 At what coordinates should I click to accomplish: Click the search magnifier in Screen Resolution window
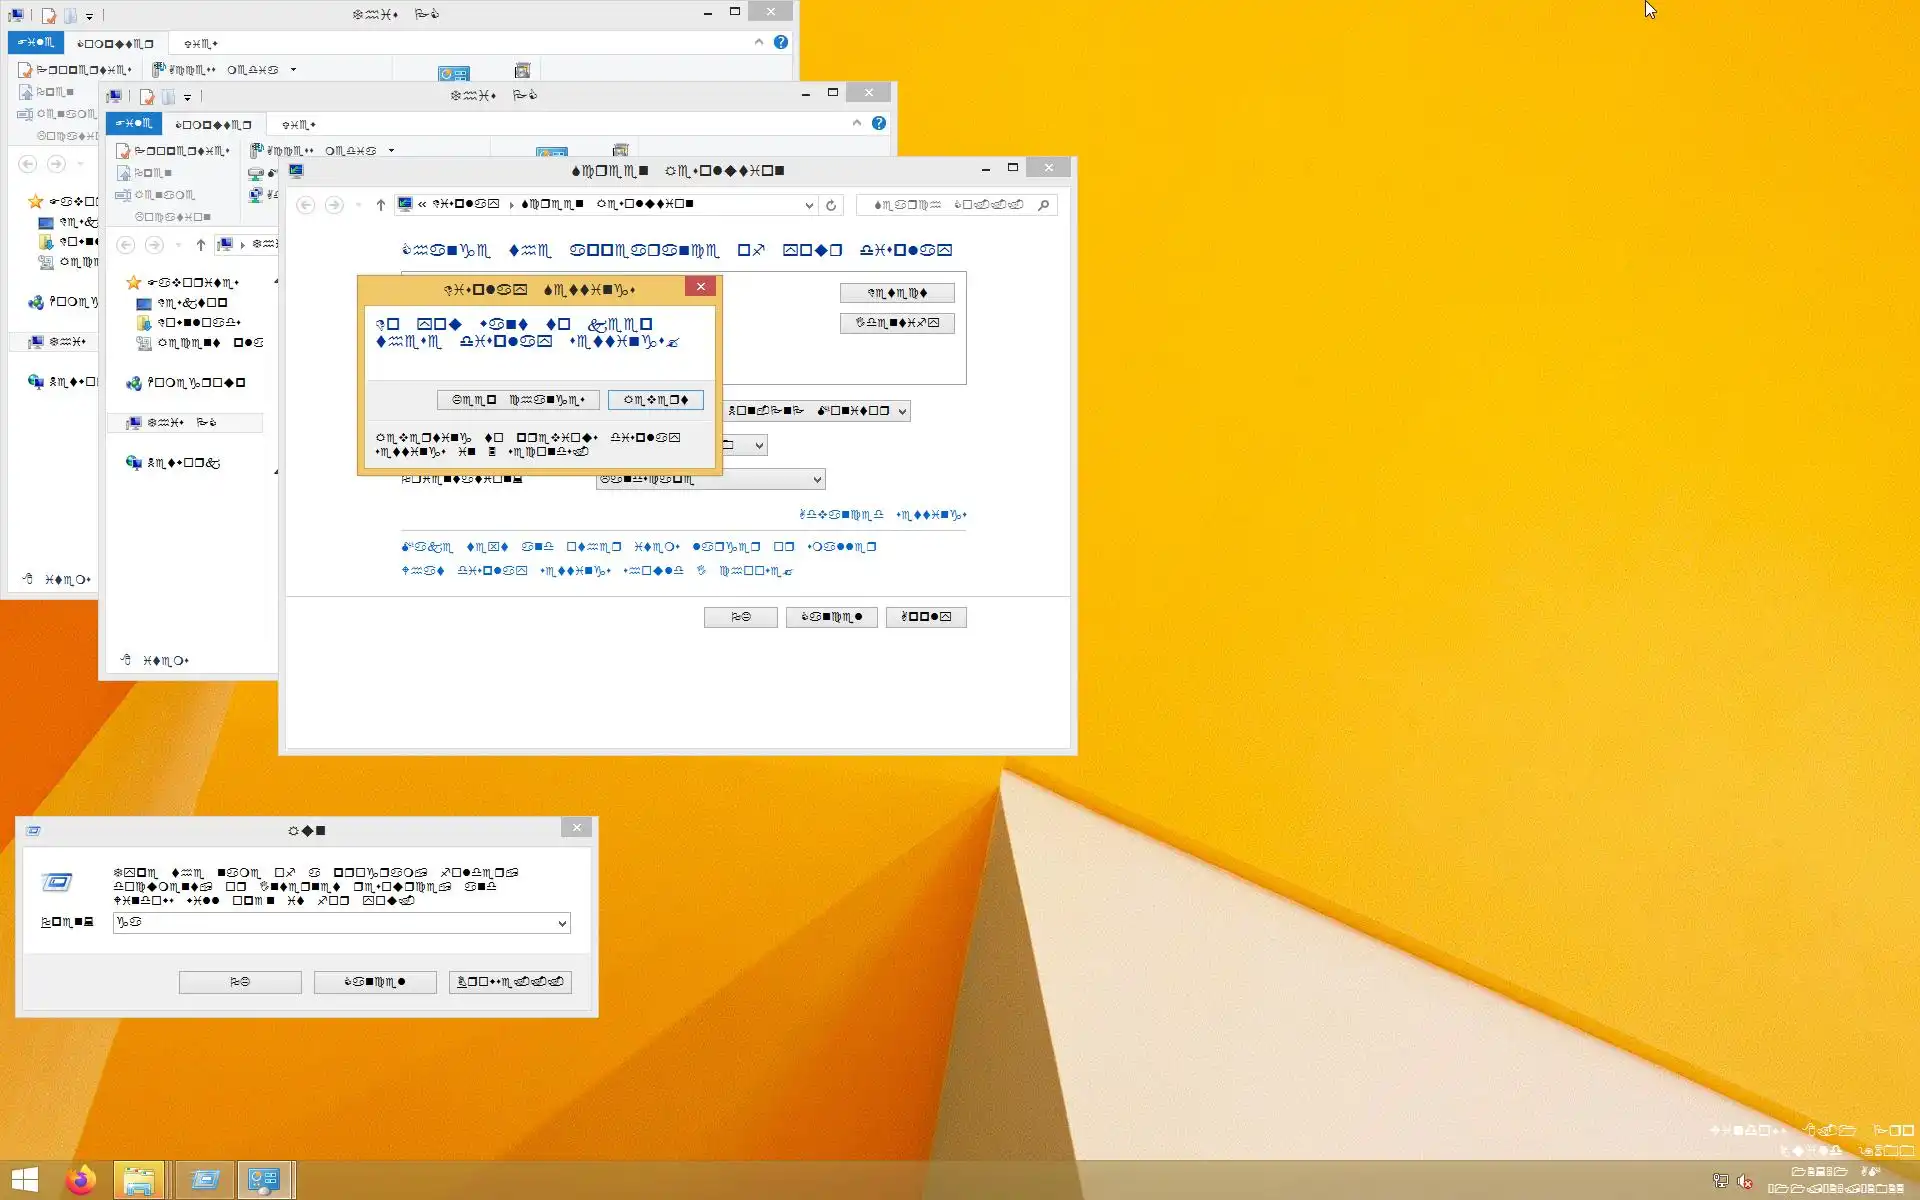point(1044,205)
